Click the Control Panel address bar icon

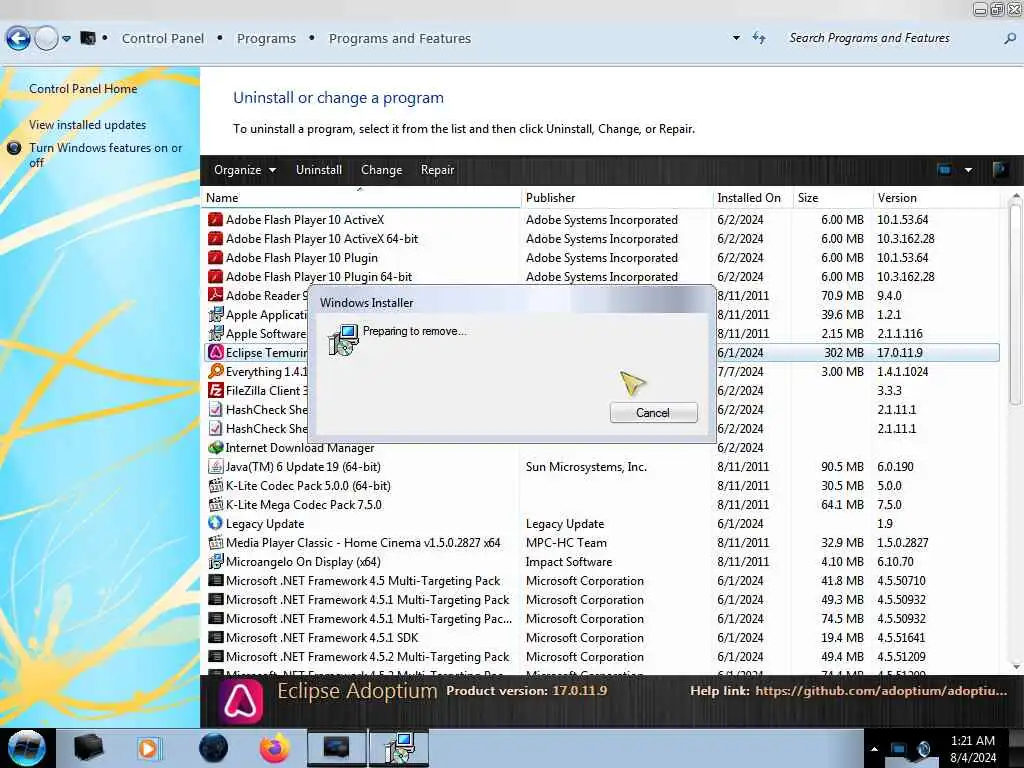pos(88,38)
